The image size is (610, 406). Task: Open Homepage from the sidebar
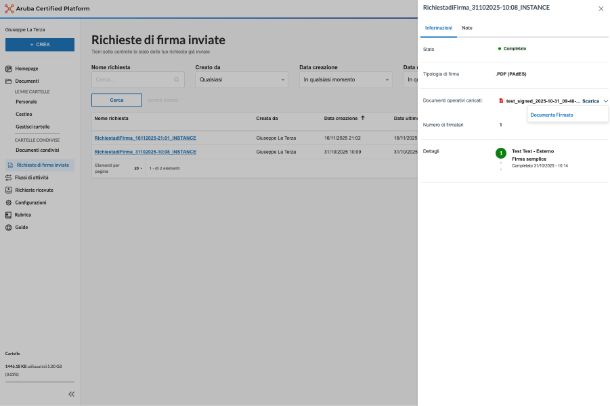click(x=26, y=68)
